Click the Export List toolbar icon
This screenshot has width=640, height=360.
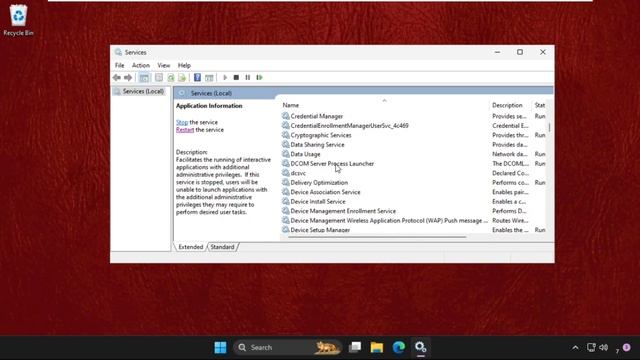(x=182, y=78)
